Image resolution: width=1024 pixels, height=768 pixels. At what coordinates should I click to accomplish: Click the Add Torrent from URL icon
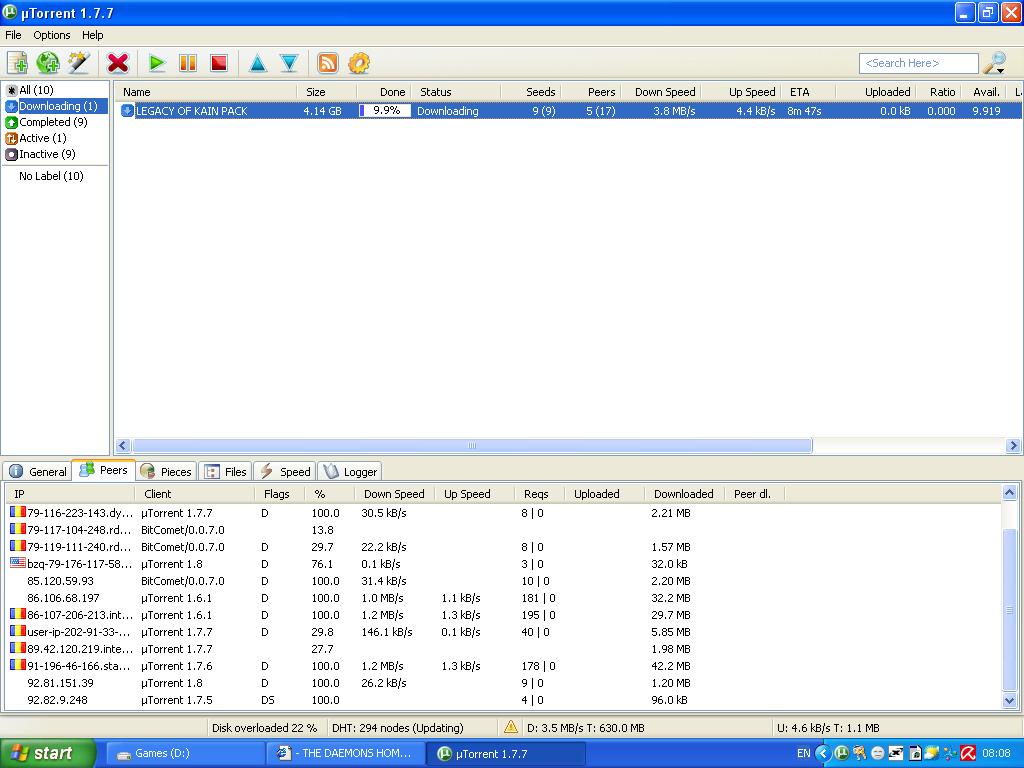click(48, 63)
